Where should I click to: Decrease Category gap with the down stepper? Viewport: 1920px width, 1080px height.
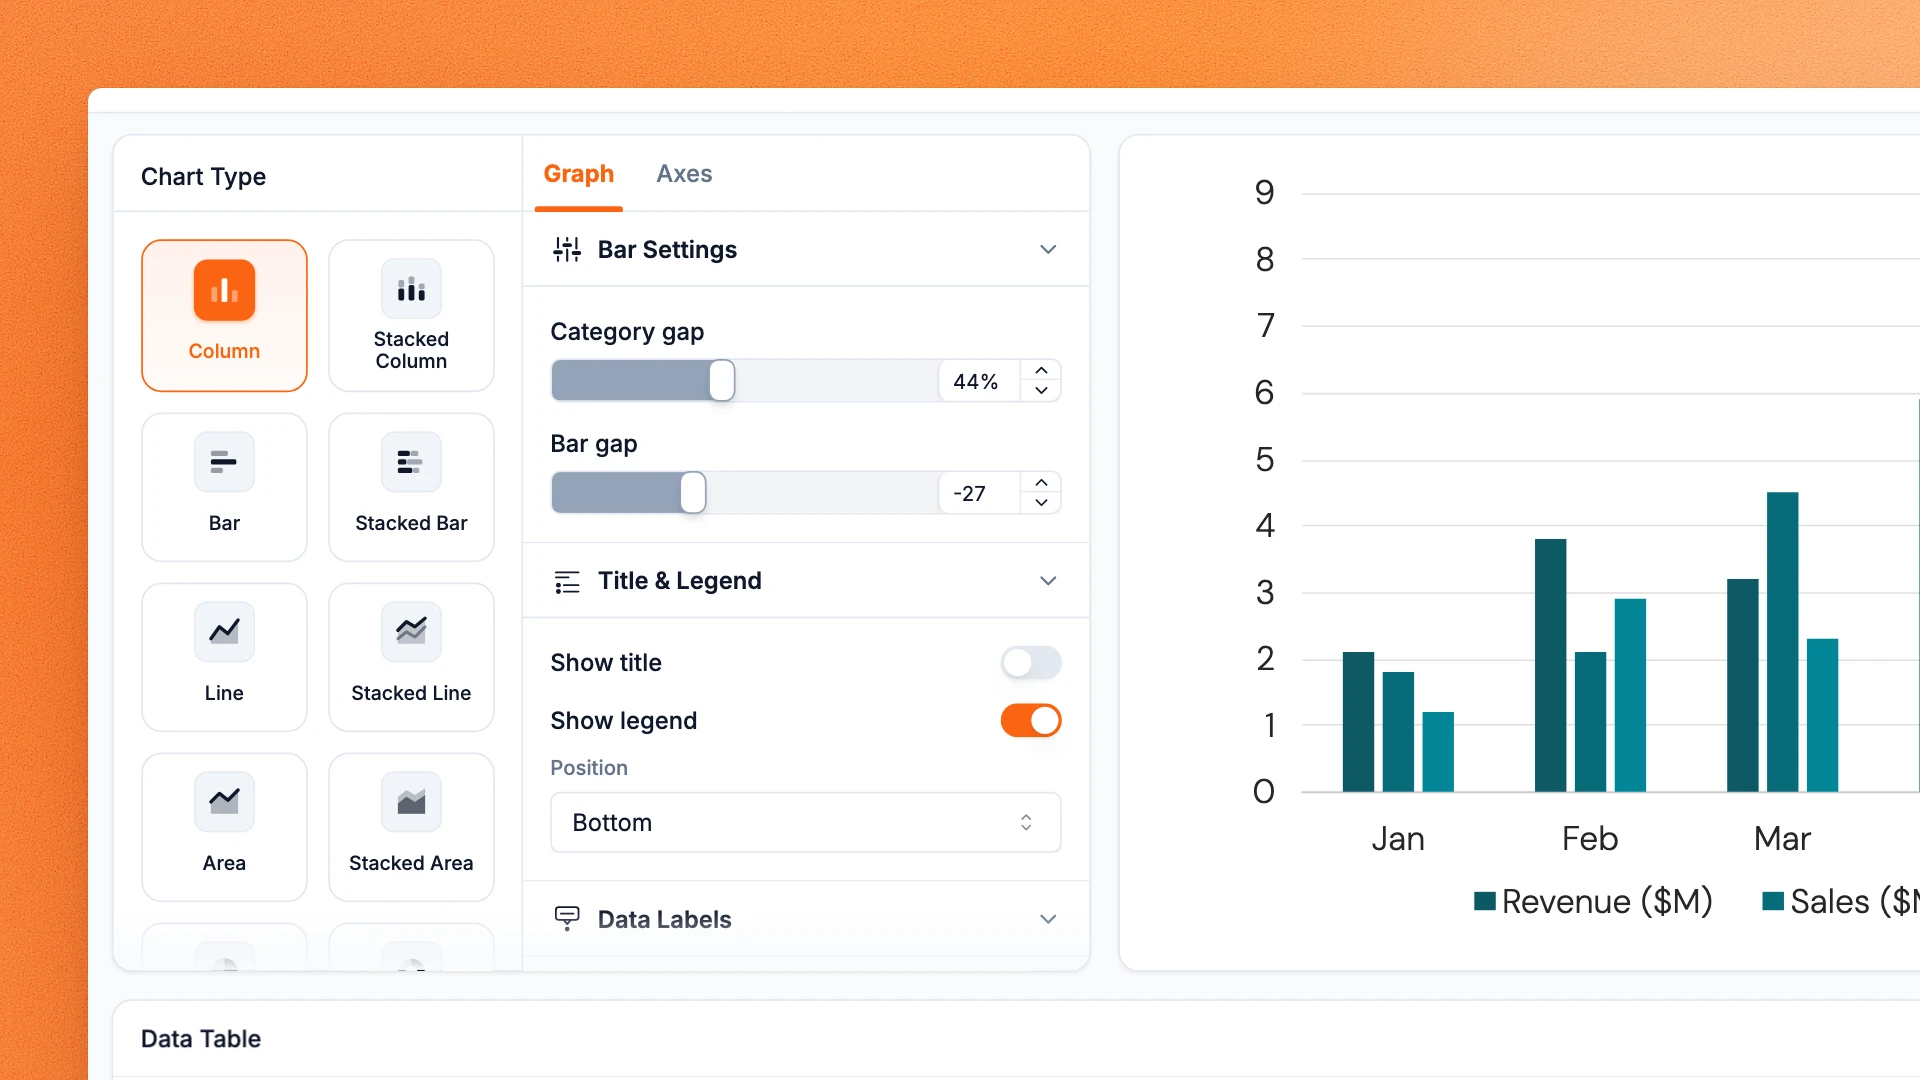click(1041, 391)
